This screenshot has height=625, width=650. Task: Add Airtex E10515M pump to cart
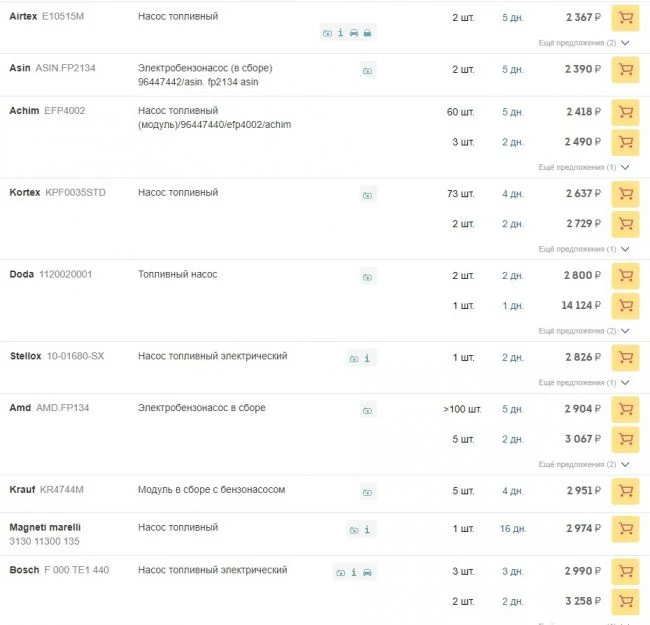point(625,19)
